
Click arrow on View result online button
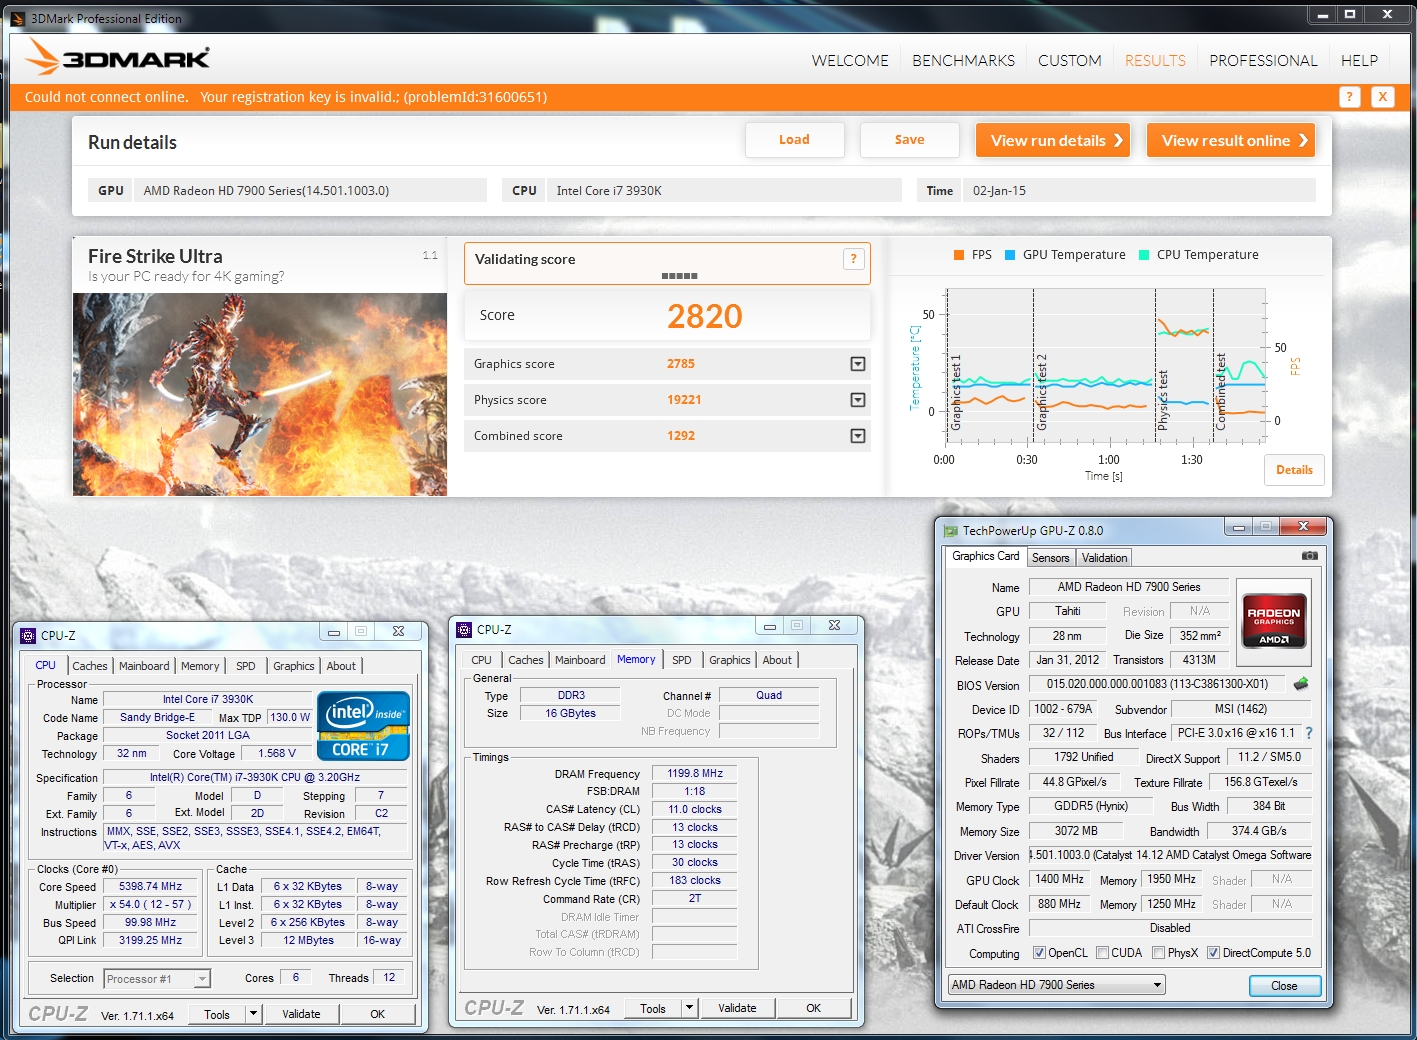point(1303,140)
